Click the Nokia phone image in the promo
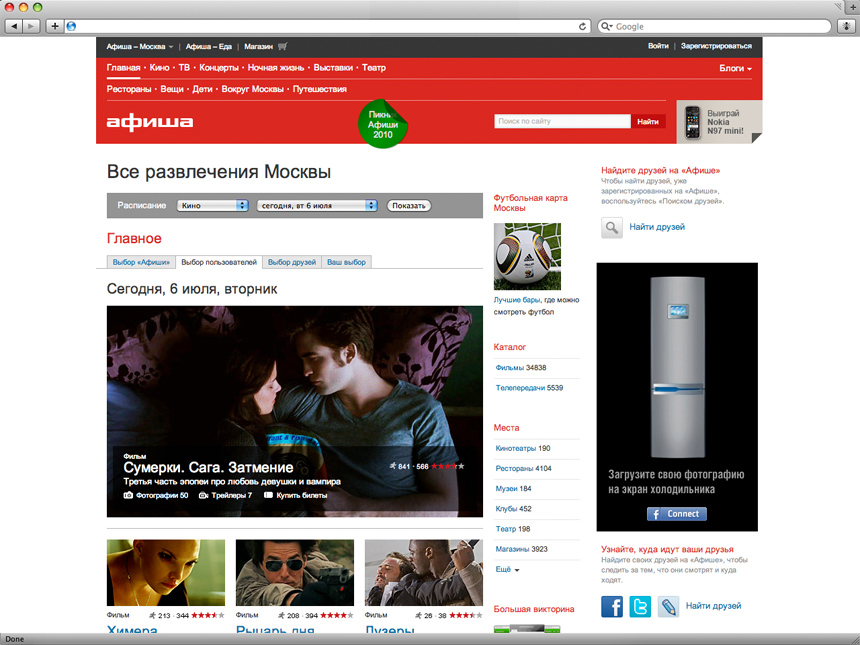Viewport: 860px width, 645px height. (693, 122)
